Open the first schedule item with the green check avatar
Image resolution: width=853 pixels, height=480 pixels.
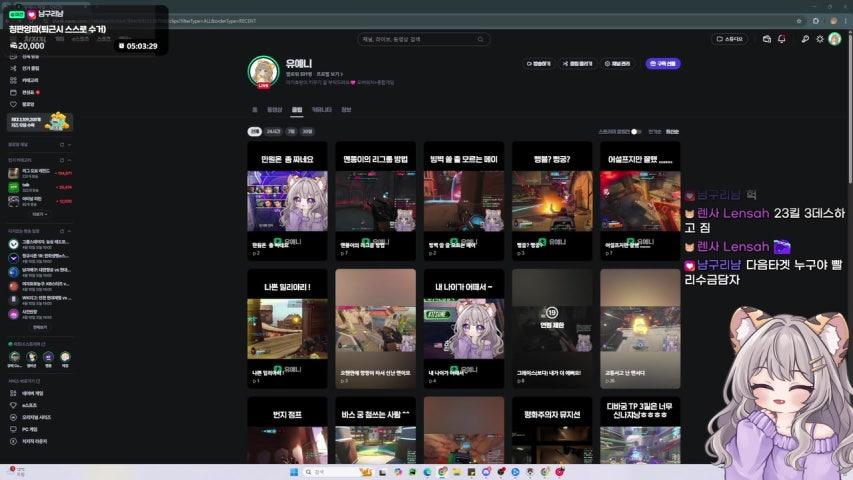(x=40, y=244)
